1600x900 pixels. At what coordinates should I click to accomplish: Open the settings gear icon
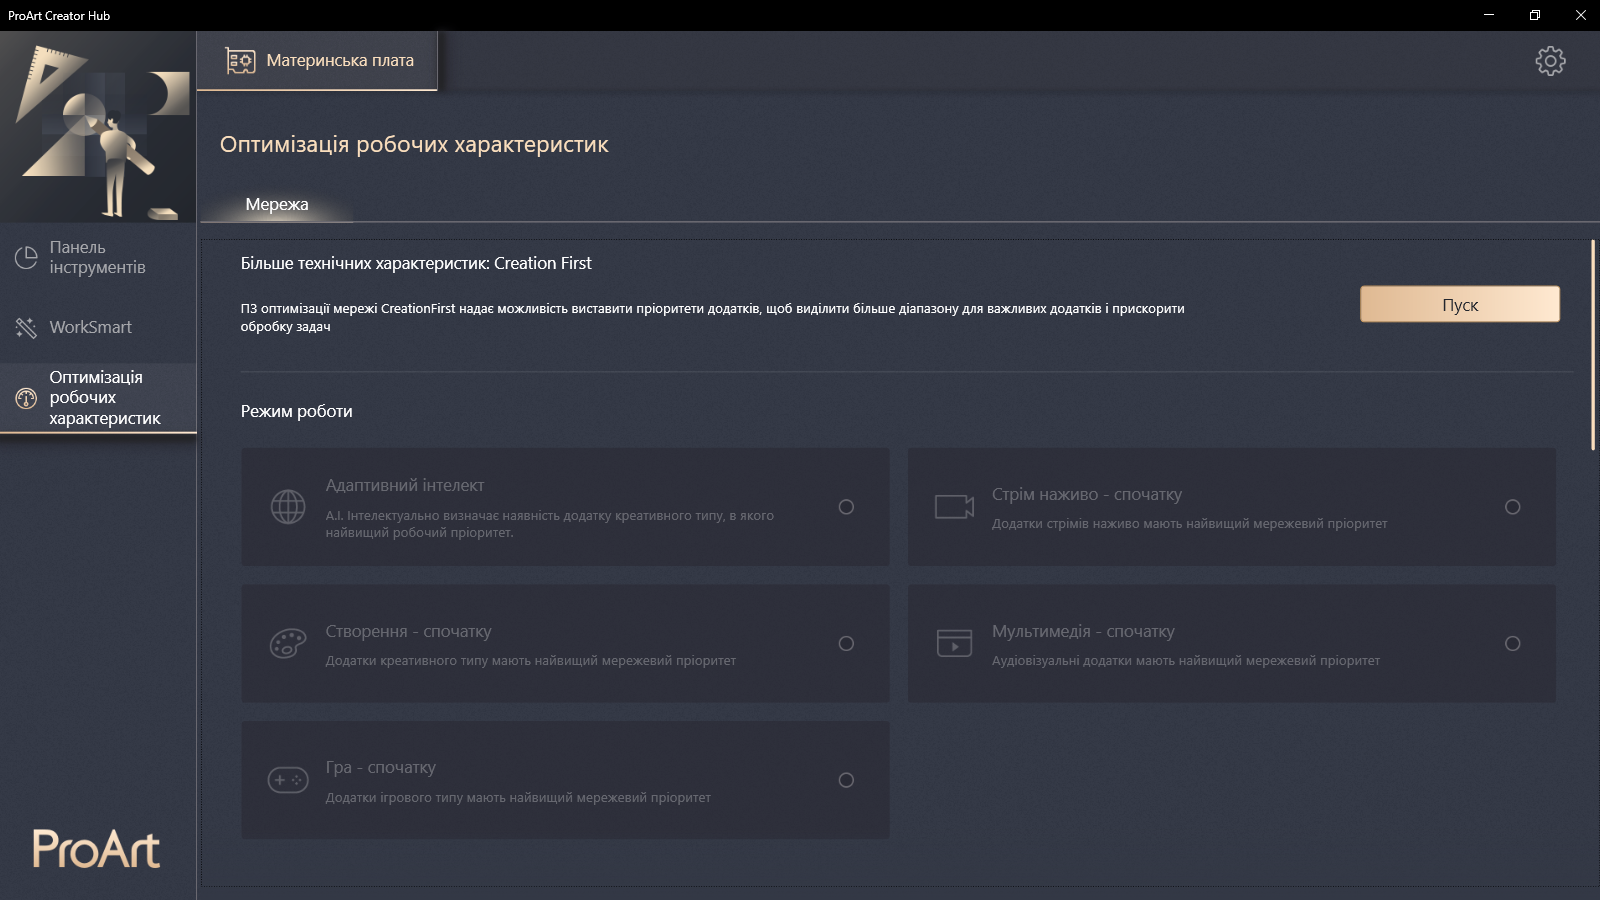tap(1550, 61)
